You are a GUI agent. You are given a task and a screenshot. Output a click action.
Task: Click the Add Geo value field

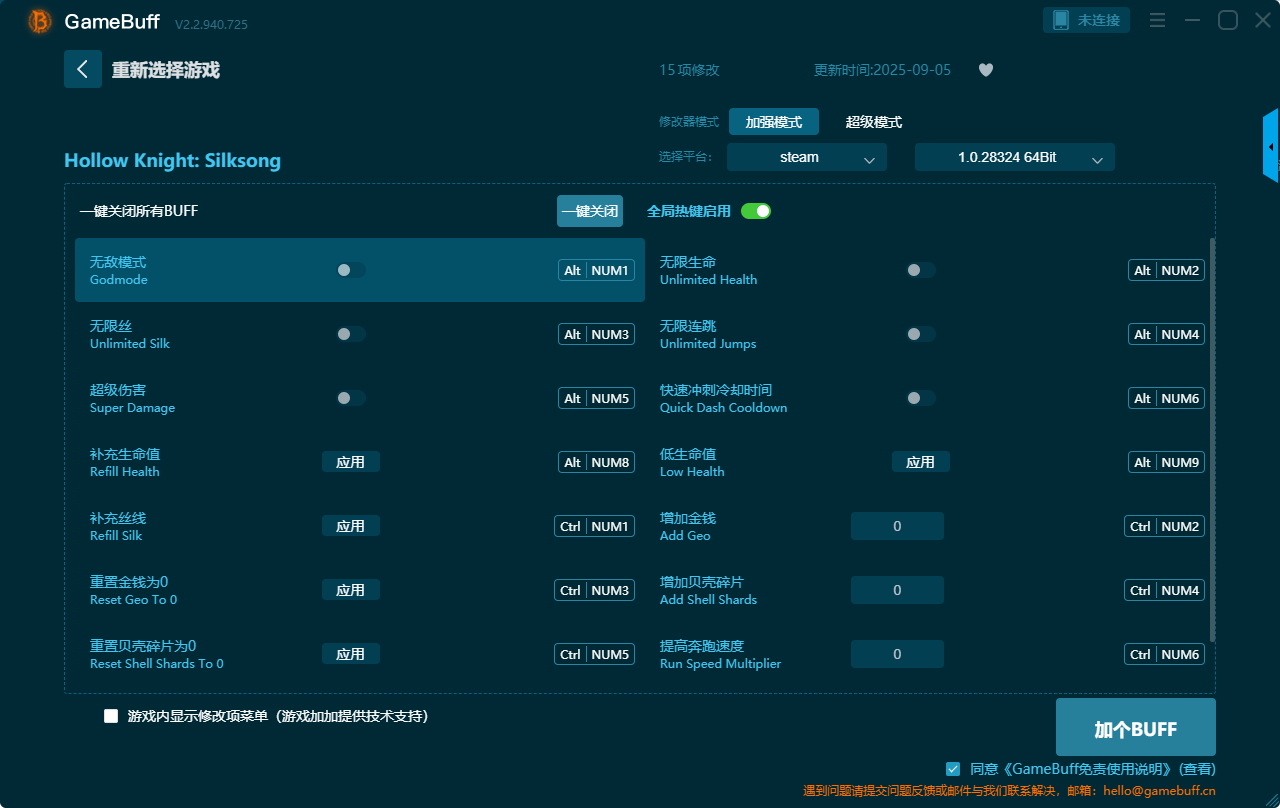point(897,526)
